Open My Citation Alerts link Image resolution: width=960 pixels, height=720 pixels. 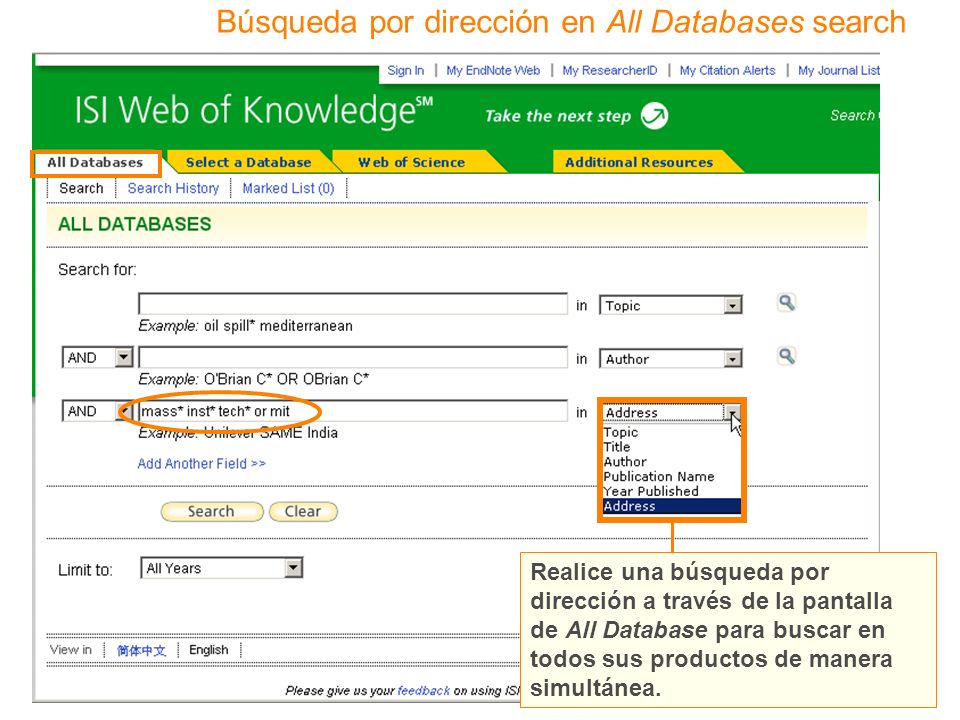[x=727, y=70]
